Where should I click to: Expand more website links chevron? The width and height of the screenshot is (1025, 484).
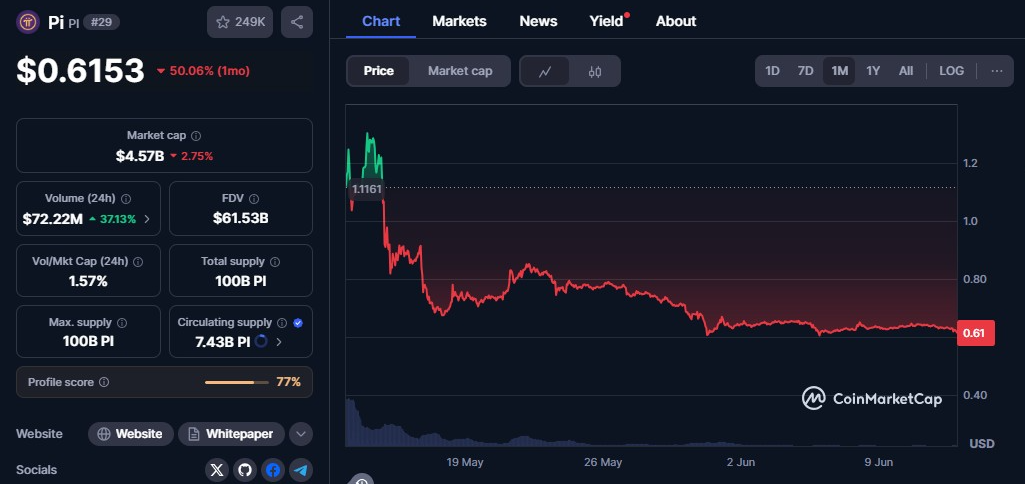pos(301,434)
